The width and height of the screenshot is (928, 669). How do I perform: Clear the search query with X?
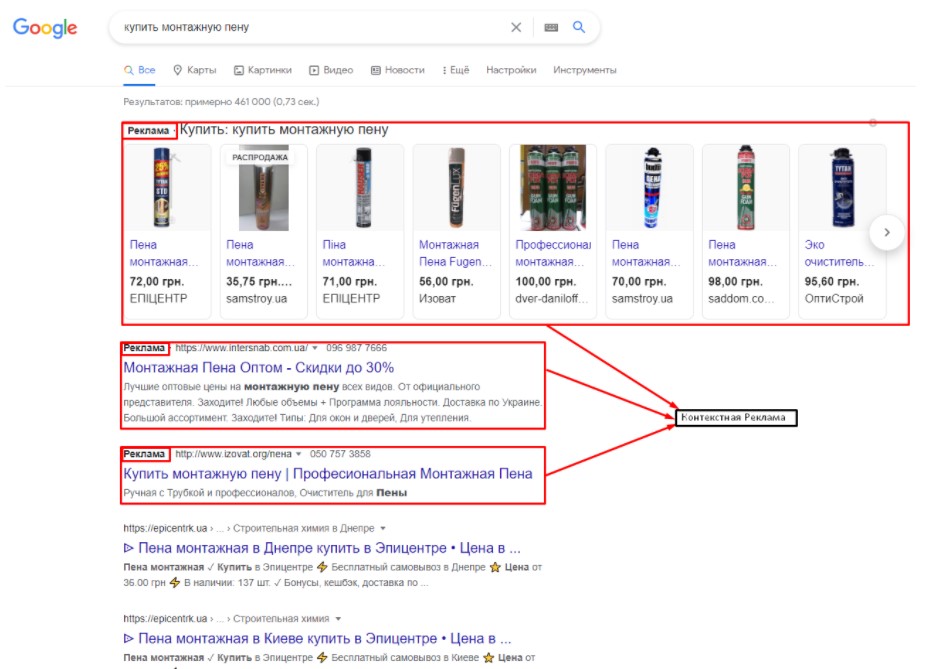click(x=516, y=27)
